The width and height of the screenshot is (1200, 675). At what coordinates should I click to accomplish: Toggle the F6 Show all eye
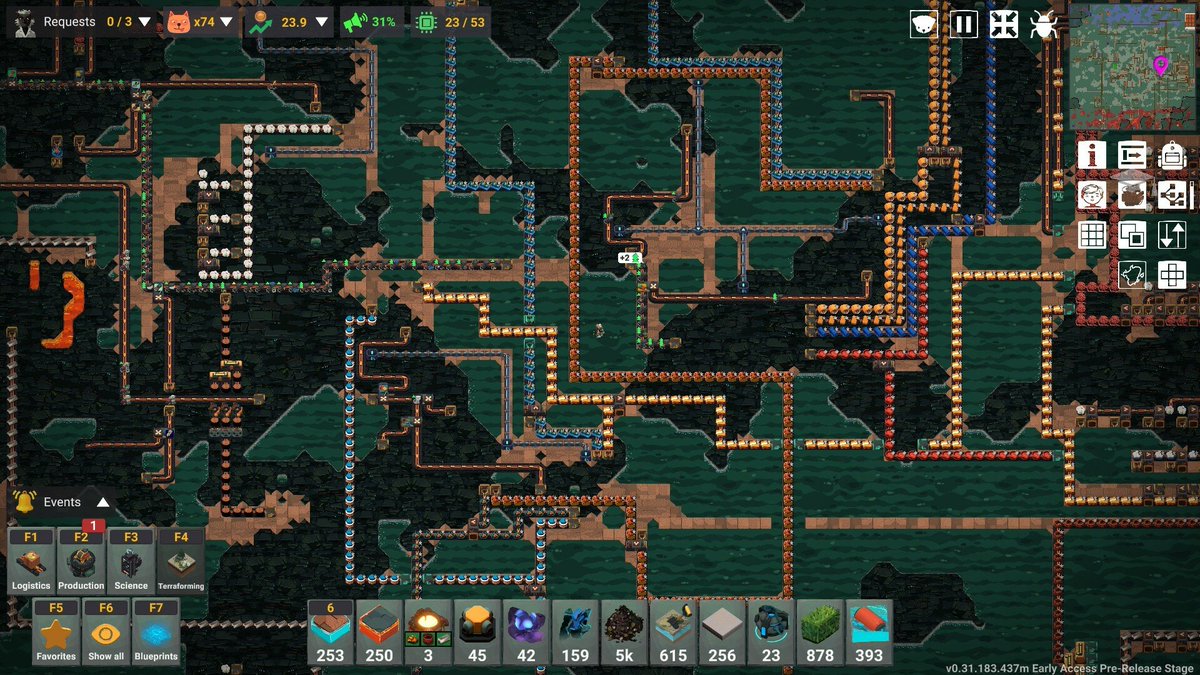(106, 632)
